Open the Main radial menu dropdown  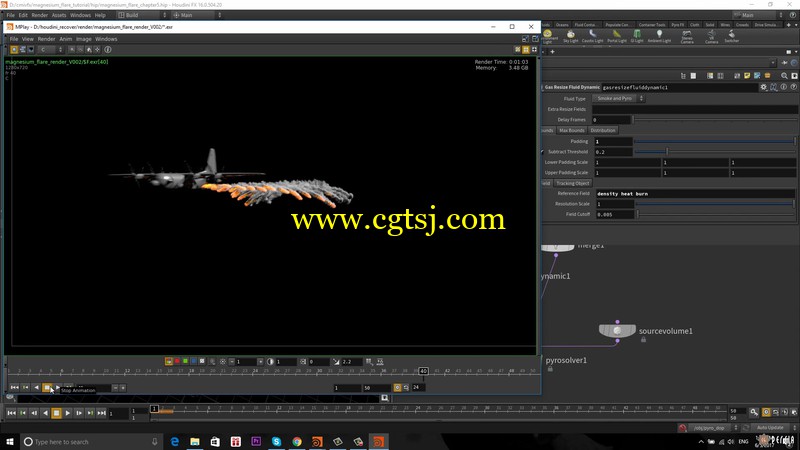click(x=197, y=15)
